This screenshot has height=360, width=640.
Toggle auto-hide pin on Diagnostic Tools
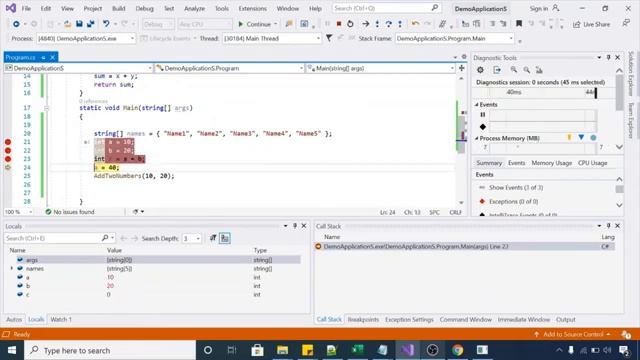pyautogui.click(x=609, y=58)
